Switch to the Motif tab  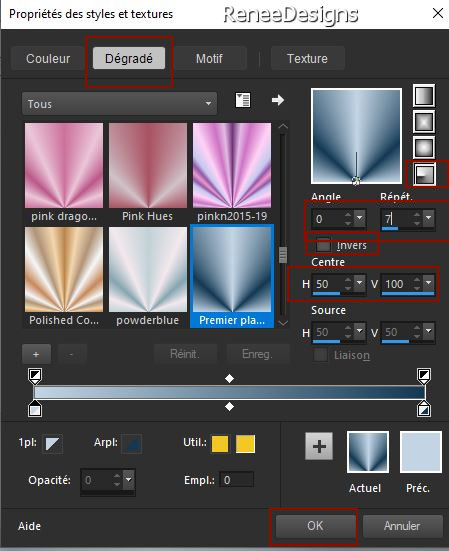(x=209, y=58)
